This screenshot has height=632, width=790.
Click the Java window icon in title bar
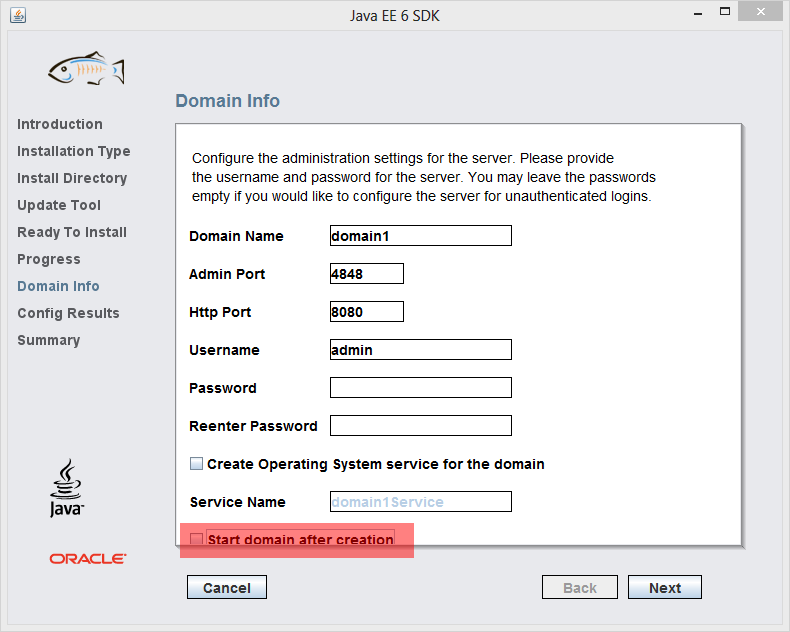pos(18,15)
